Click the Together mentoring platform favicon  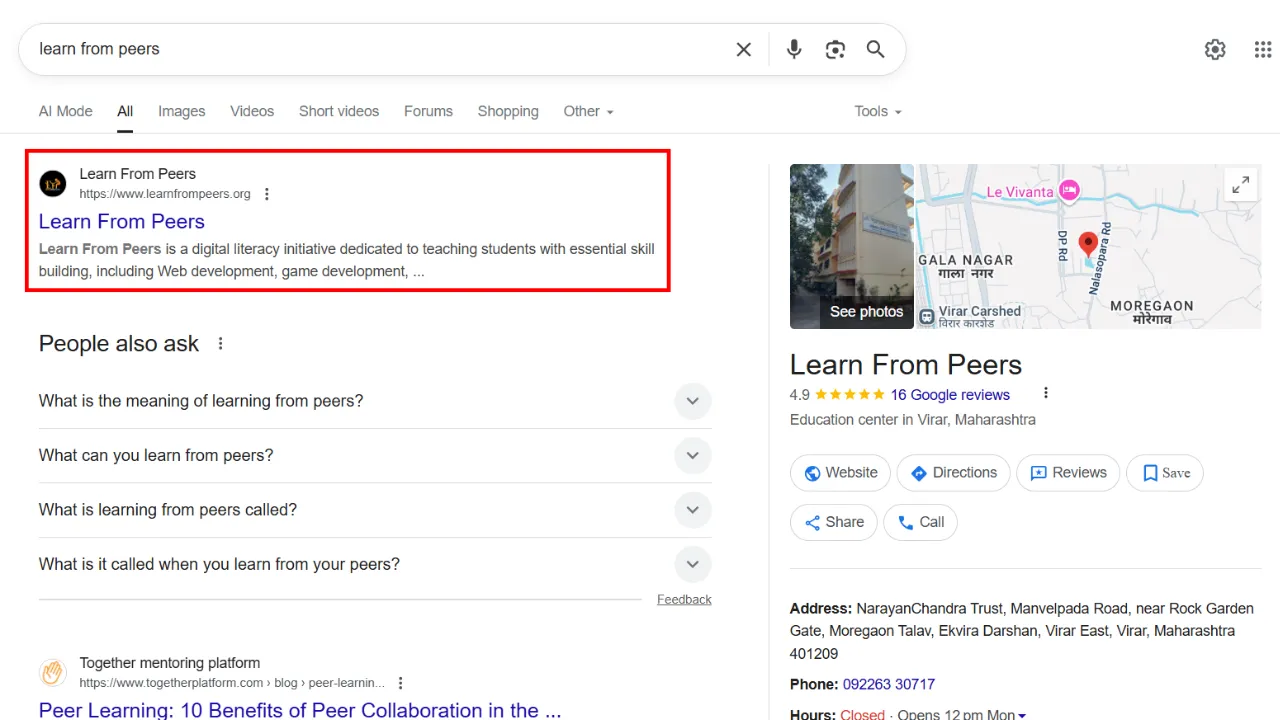click(52, 673)
